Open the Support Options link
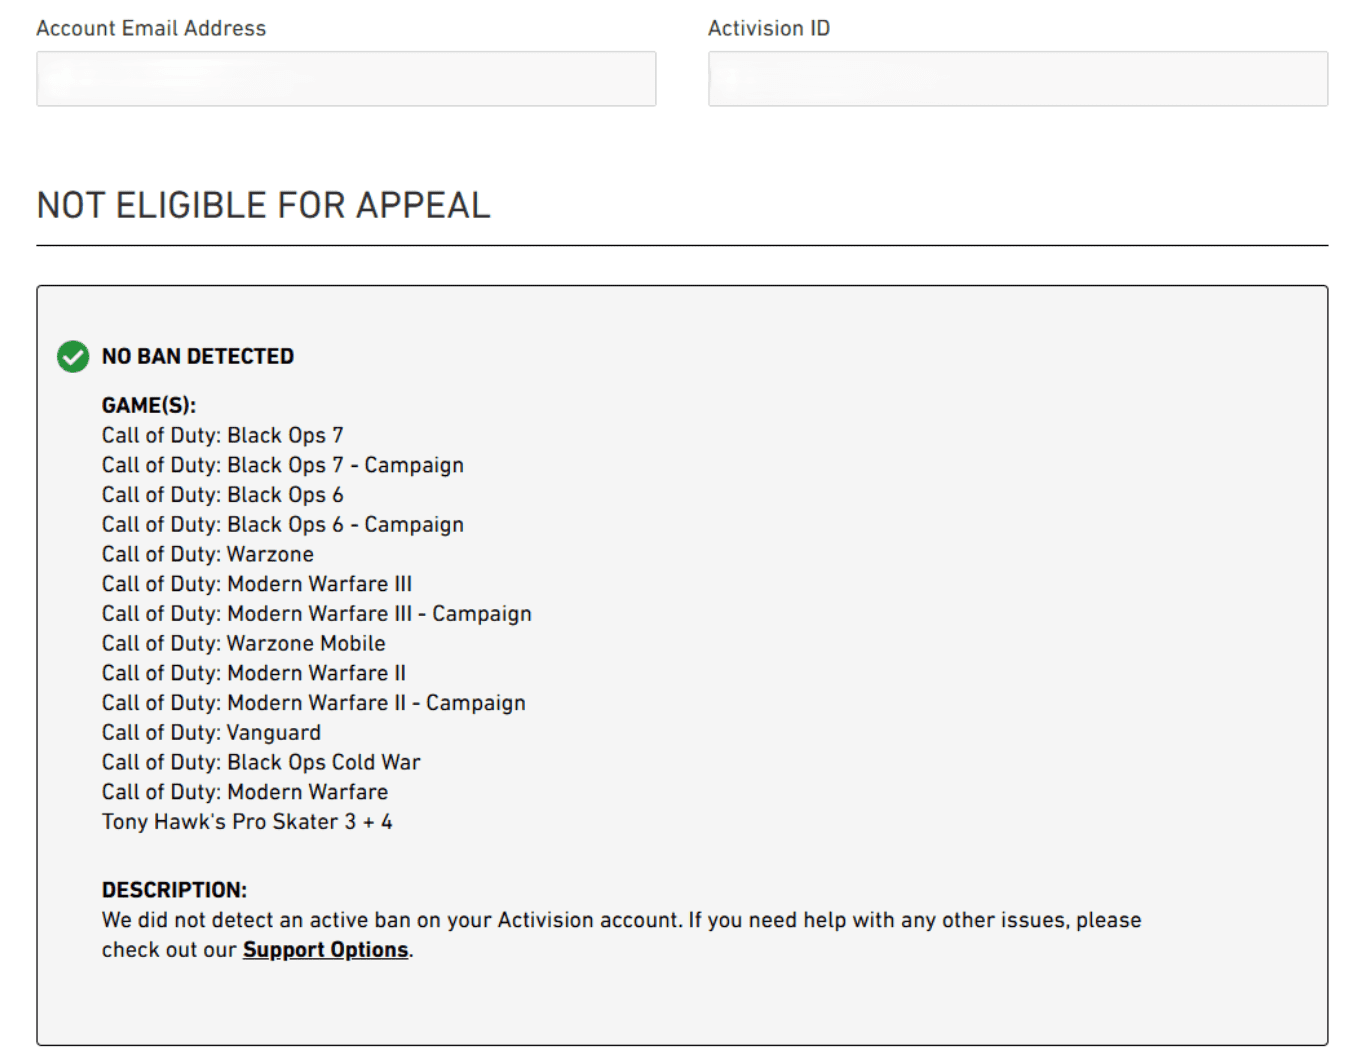Screen dimensions: 1371x1052 point(325,950)
